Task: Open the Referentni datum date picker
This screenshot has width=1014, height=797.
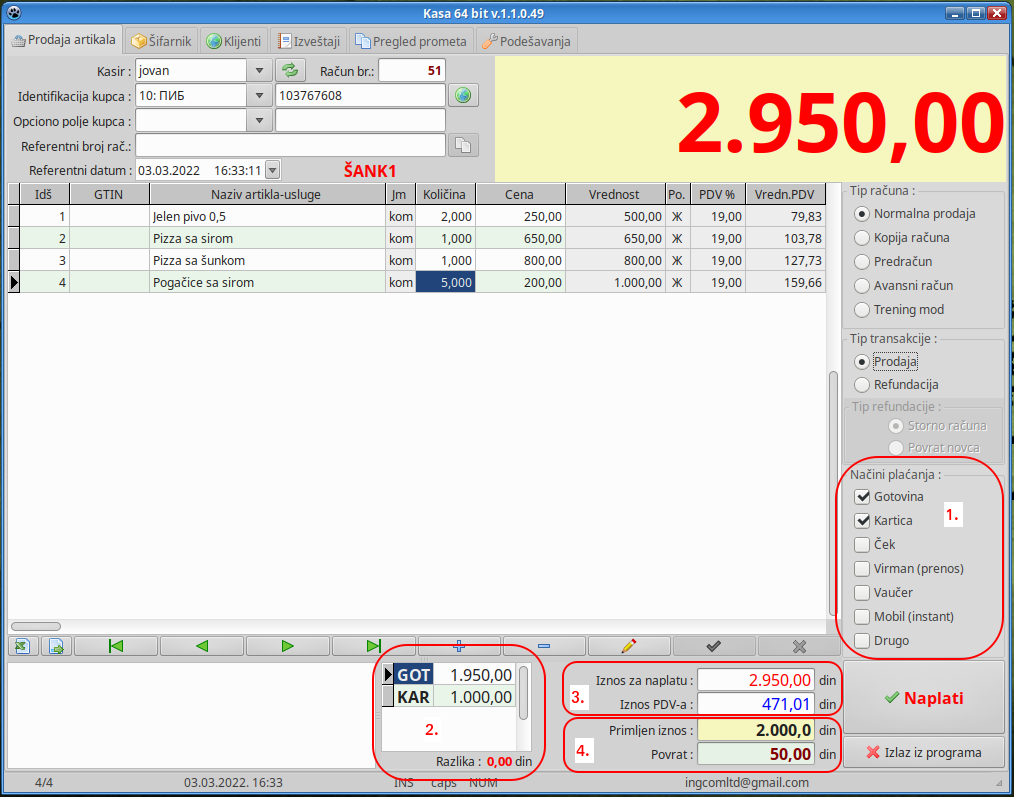Action: (273, 170)
